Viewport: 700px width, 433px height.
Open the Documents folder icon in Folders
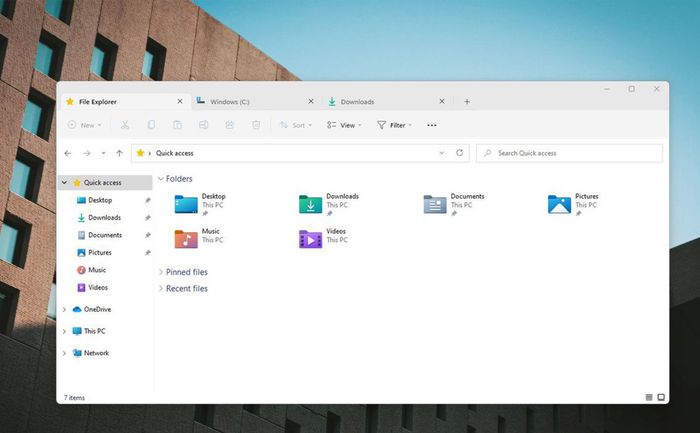click(x=435, y=204)
